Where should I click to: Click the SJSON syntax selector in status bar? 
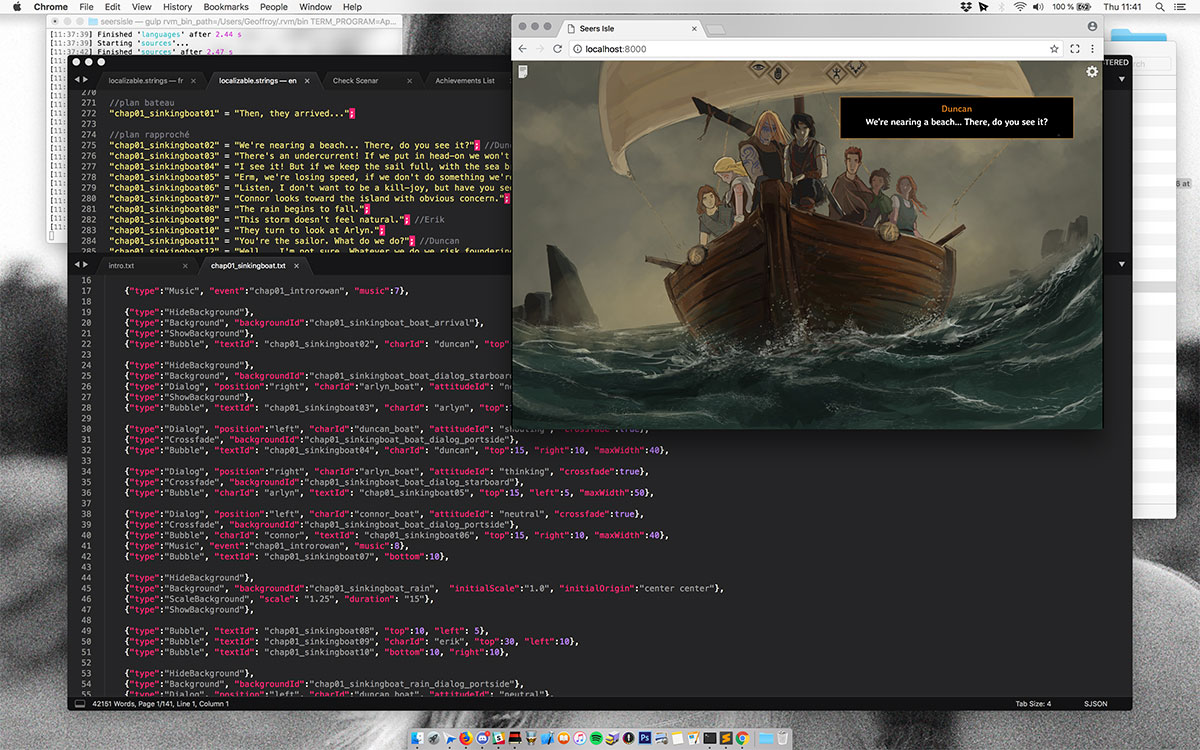pyautogui.click(x=1095, y=704)
